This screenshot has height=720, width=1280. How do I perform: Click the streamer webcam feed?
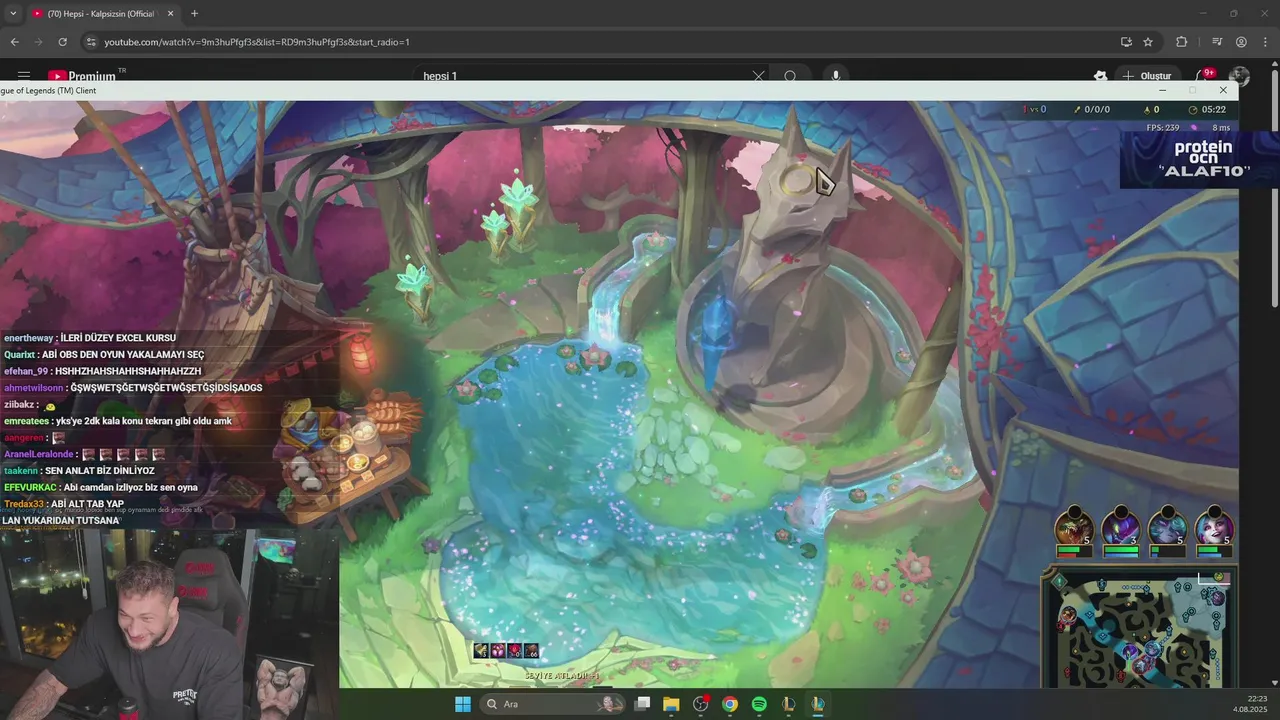coord(169,624)
